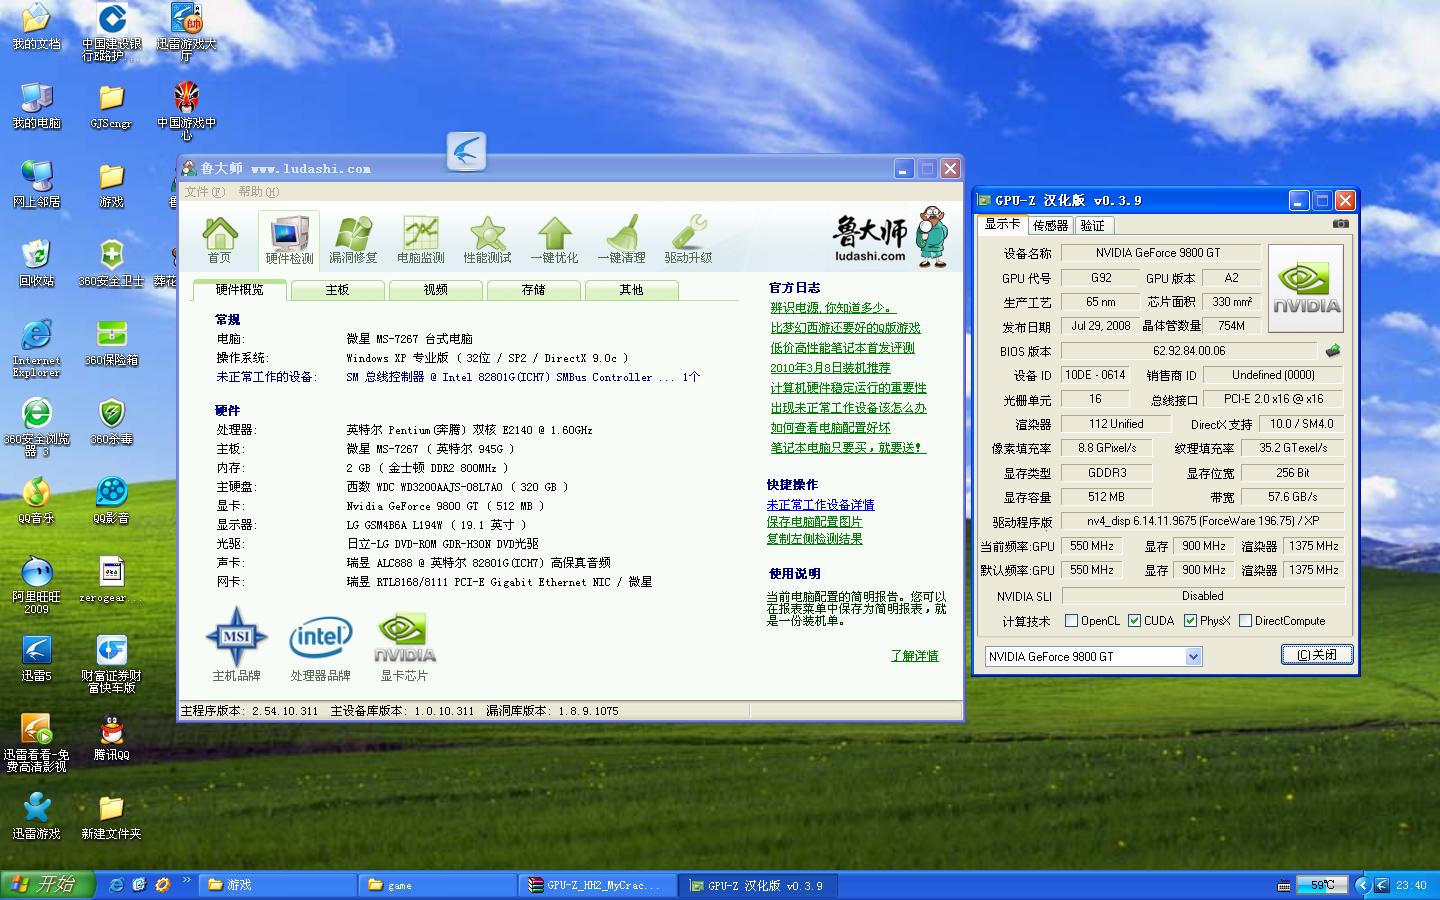Open the 驱动升级 wrench icon
1440x900 pixels.
click(x=688, y=240)
